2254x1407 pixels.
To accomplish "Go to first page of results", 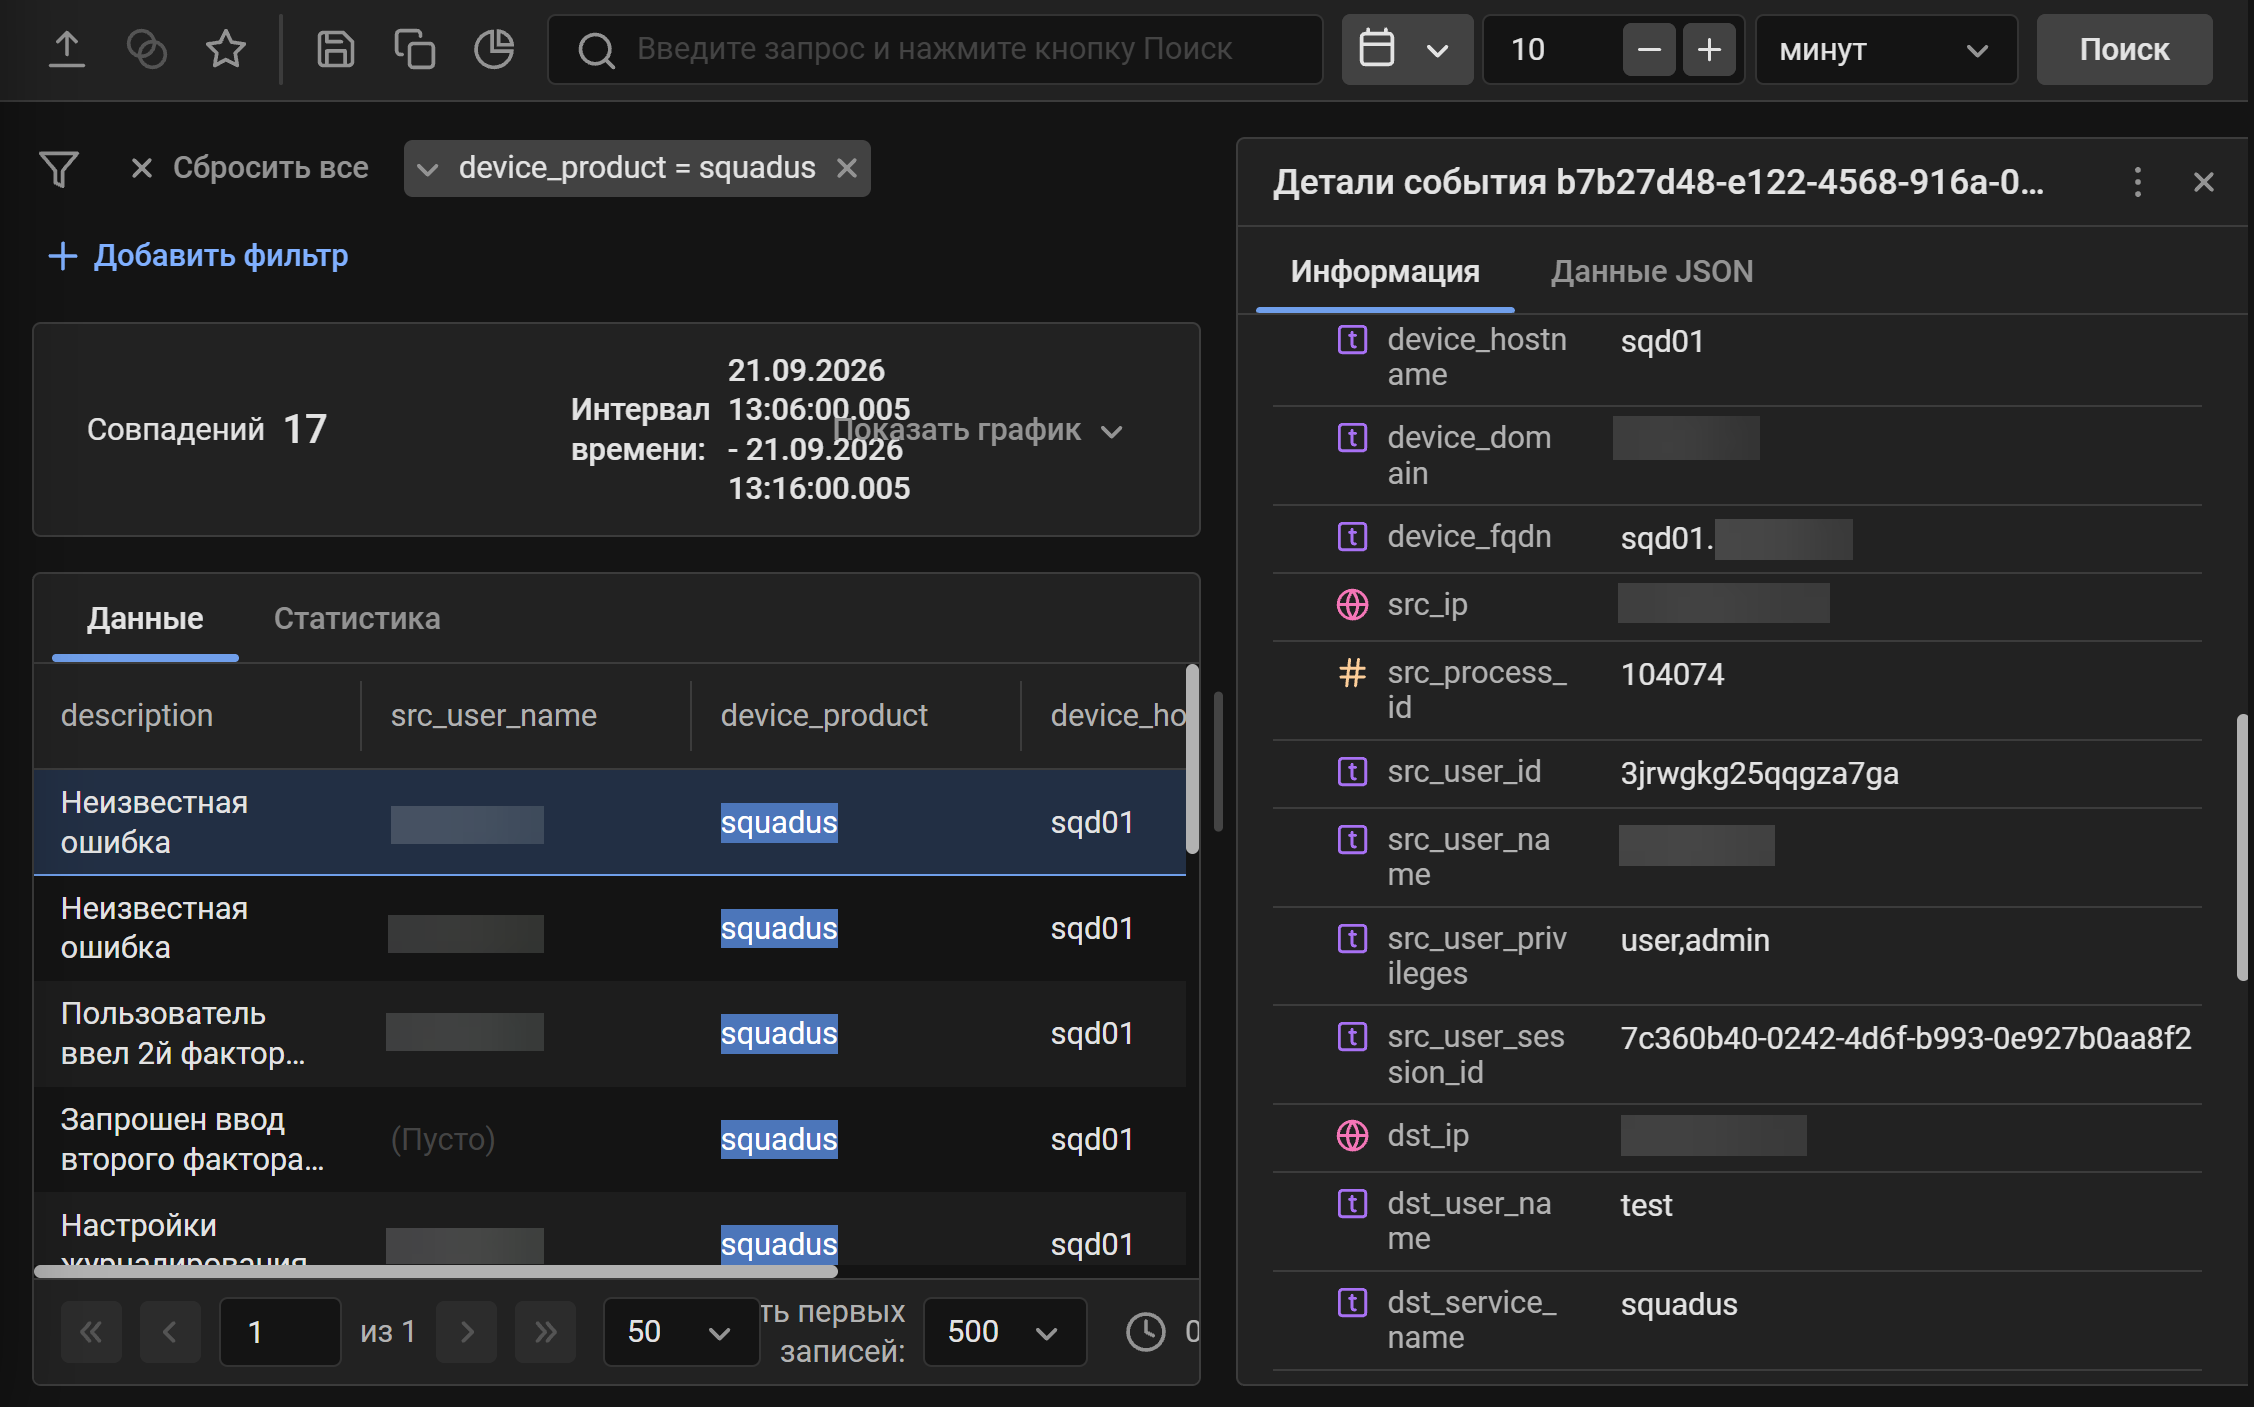I will [x=91, y=1332].
